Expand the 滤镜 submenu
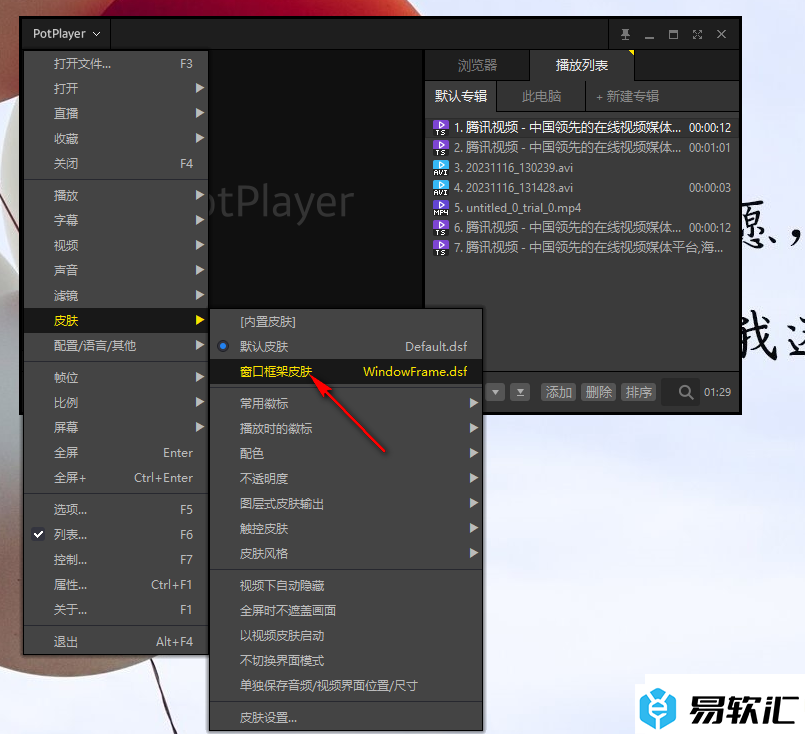The image size is (805, 734). (x=116, y=296)
